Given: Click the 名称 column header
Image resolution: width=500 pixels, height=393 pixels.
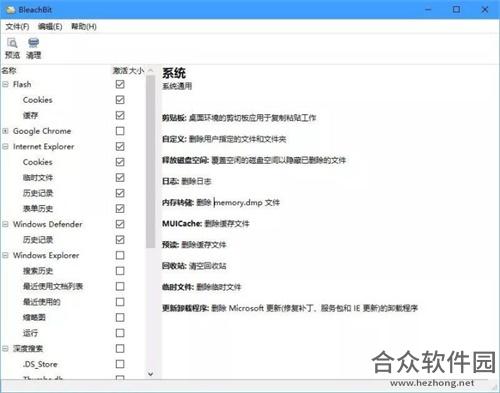Looking at the screenshot, I should [x=9, y=71].
